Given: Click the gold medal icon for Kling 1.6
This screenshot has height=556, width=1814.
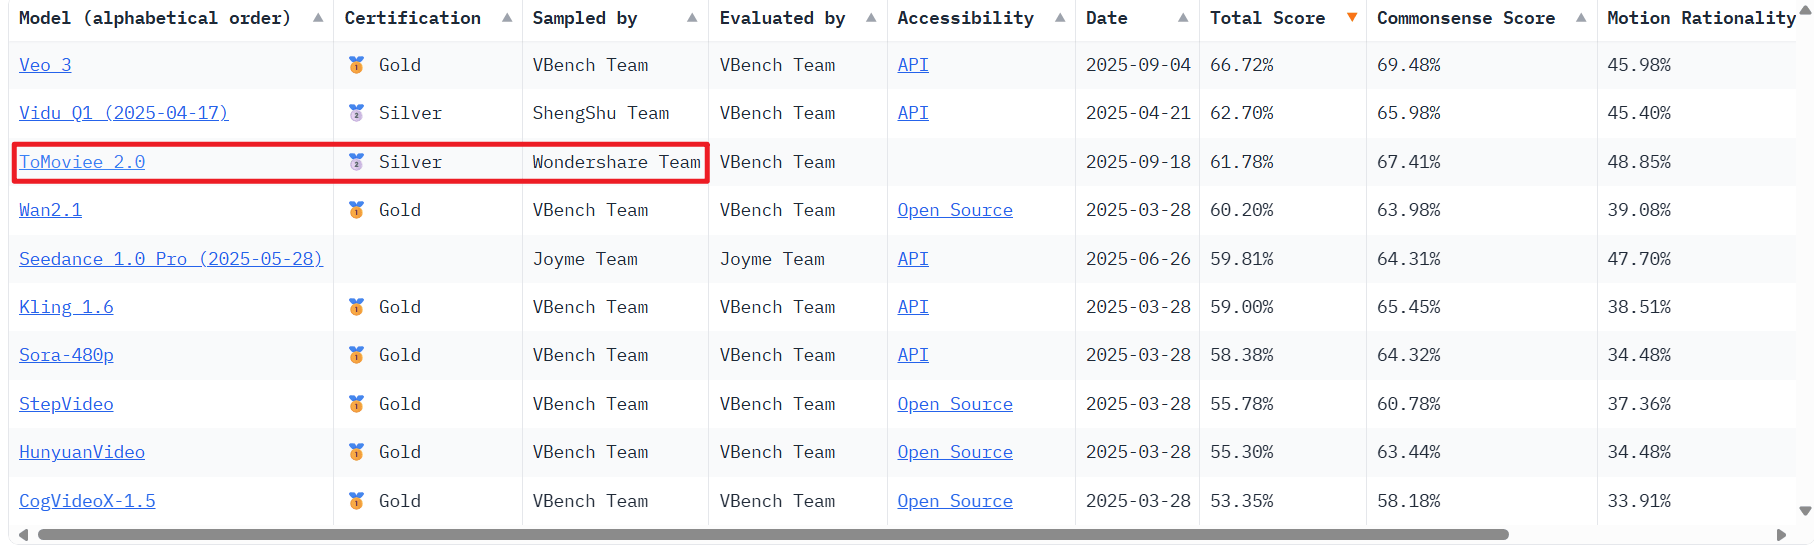Looking at the screenshot, I should pyautogui.click(x=356, y=307).
